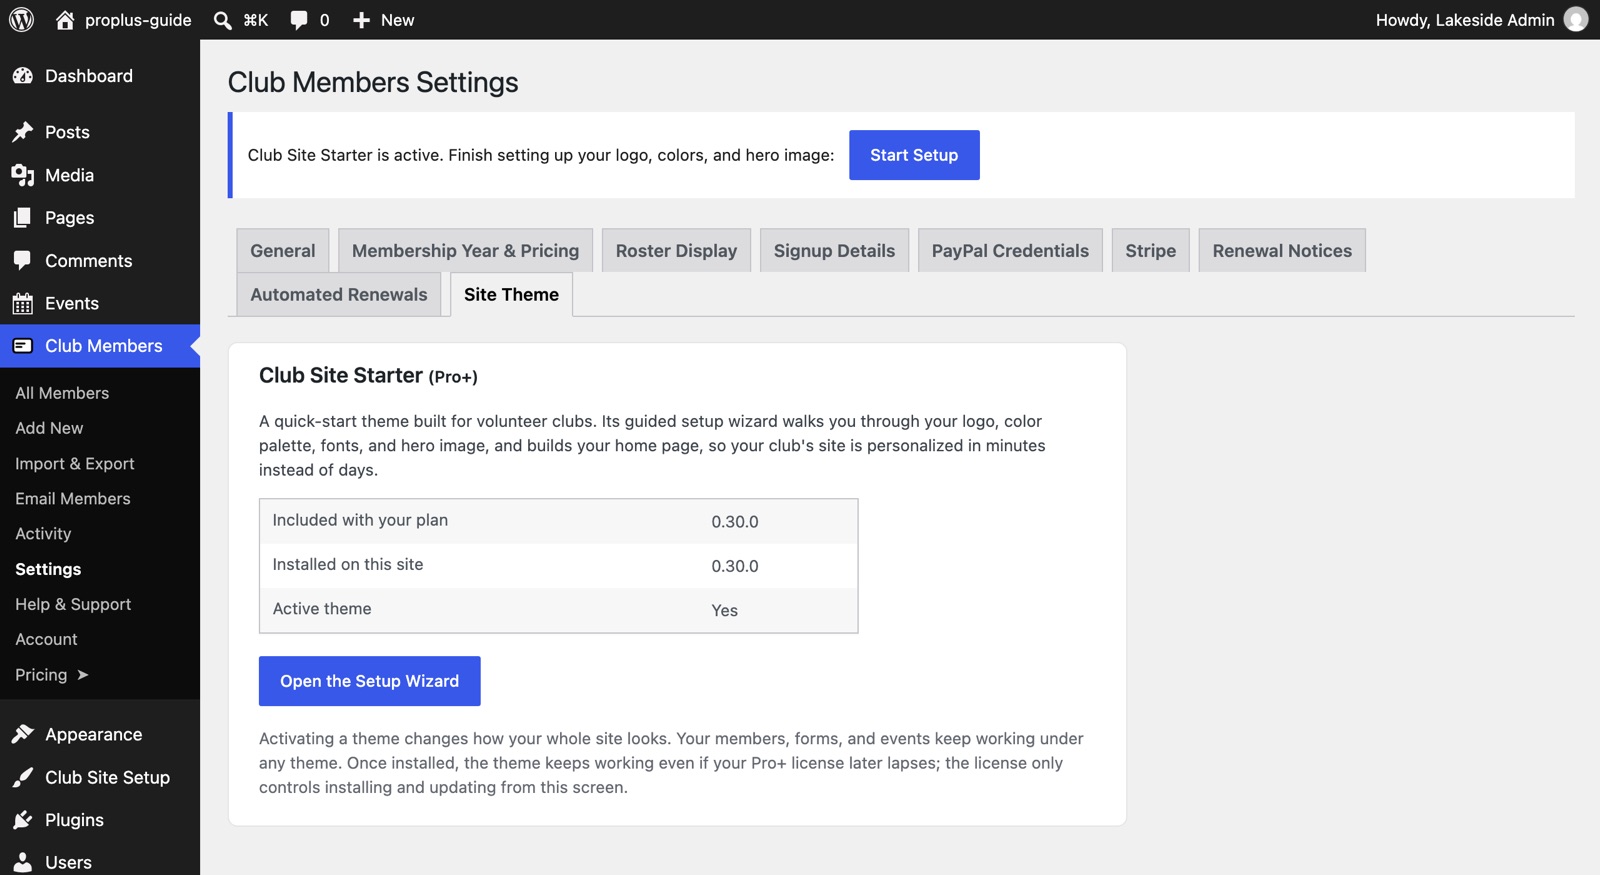
Task: Switch to the Renewal Notices tab
Action: (1282, 251)
